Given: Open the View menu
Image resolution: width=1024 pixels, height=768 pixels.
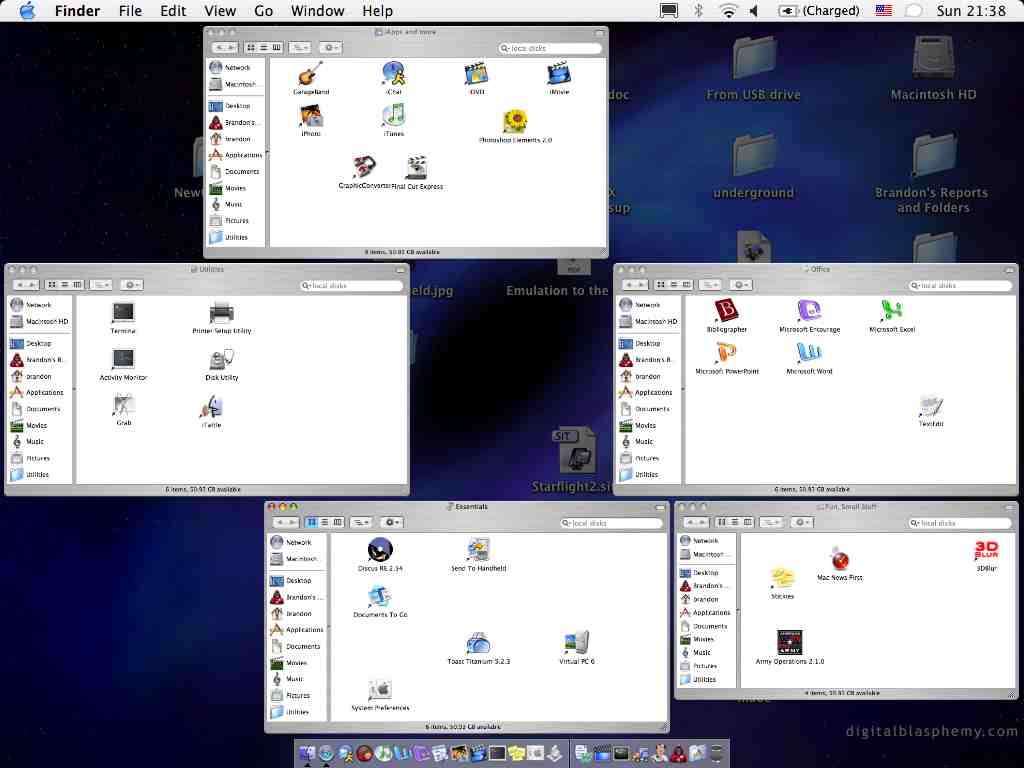Looking at the screenshot, I should [220, 11].
